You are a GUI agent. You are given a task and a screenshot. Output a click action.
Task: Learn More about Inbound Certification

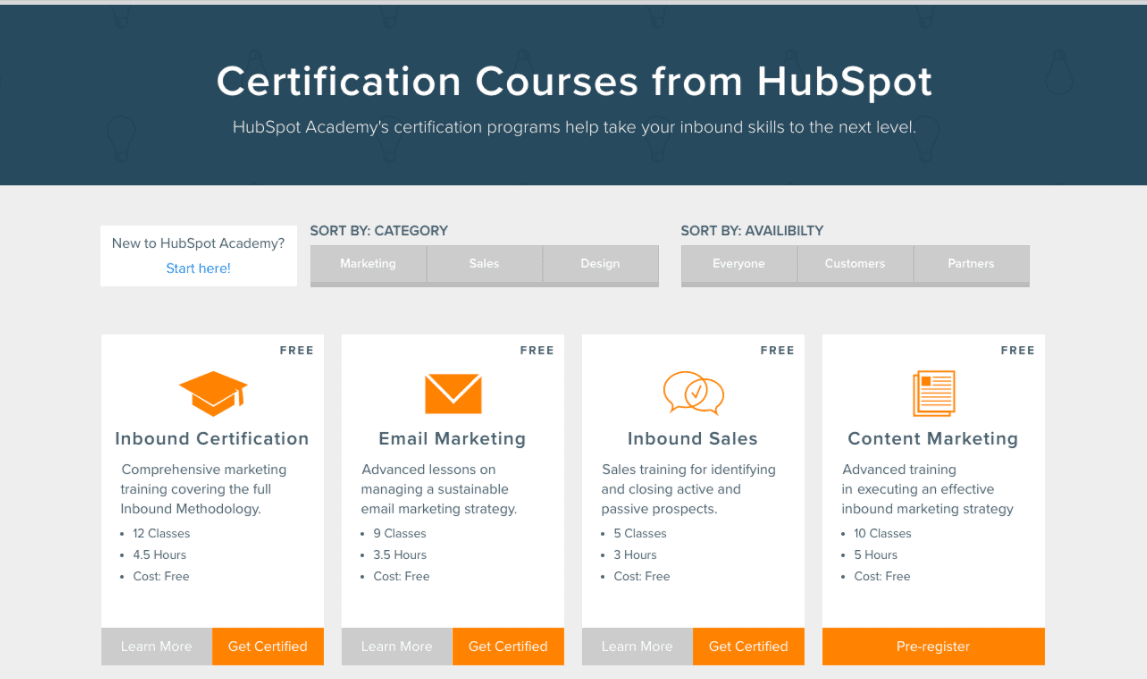157,646
